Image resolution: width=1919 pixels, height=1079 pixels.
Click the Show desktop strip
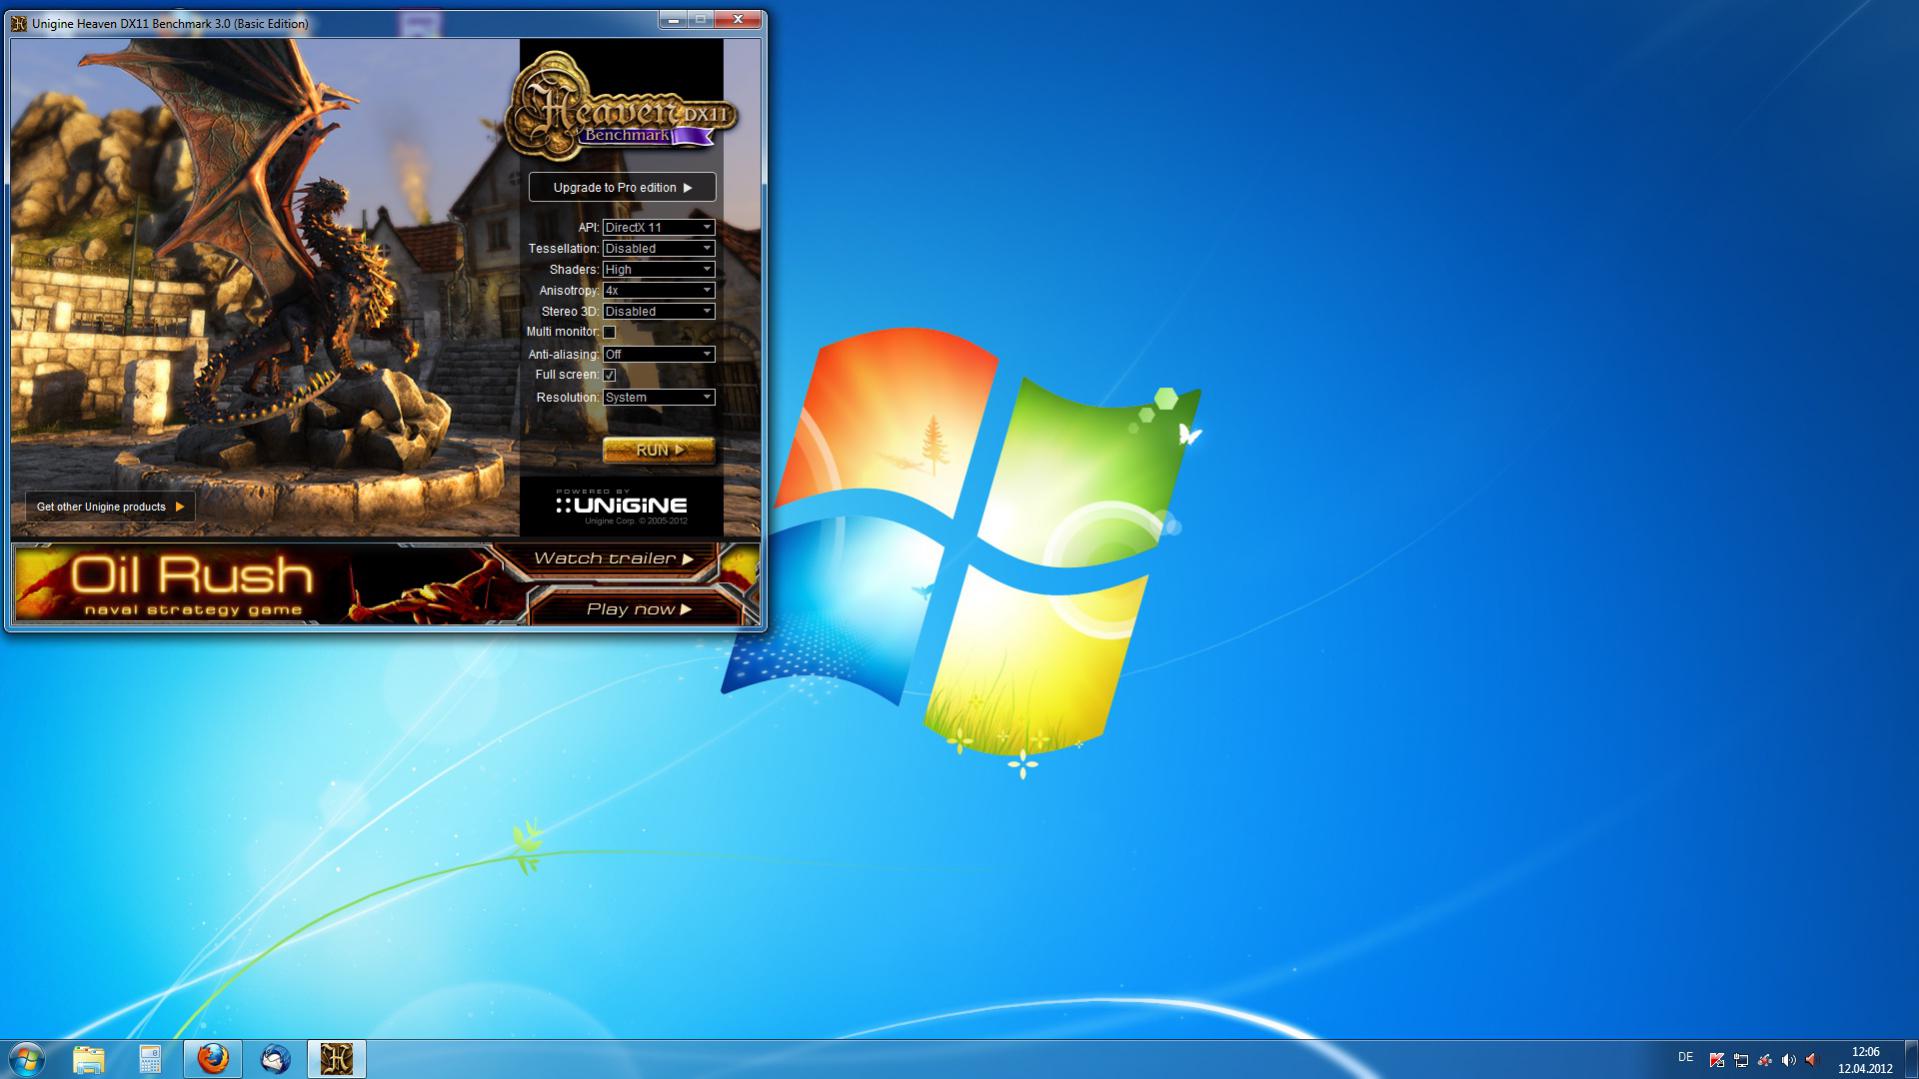pos(1911,1059)
